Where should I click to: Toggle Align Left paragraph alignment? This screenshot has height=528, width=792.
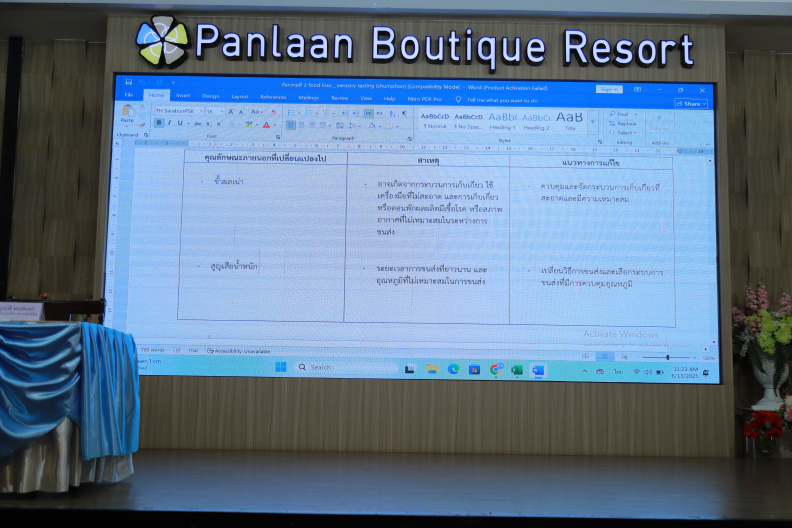tap(291, 125)
